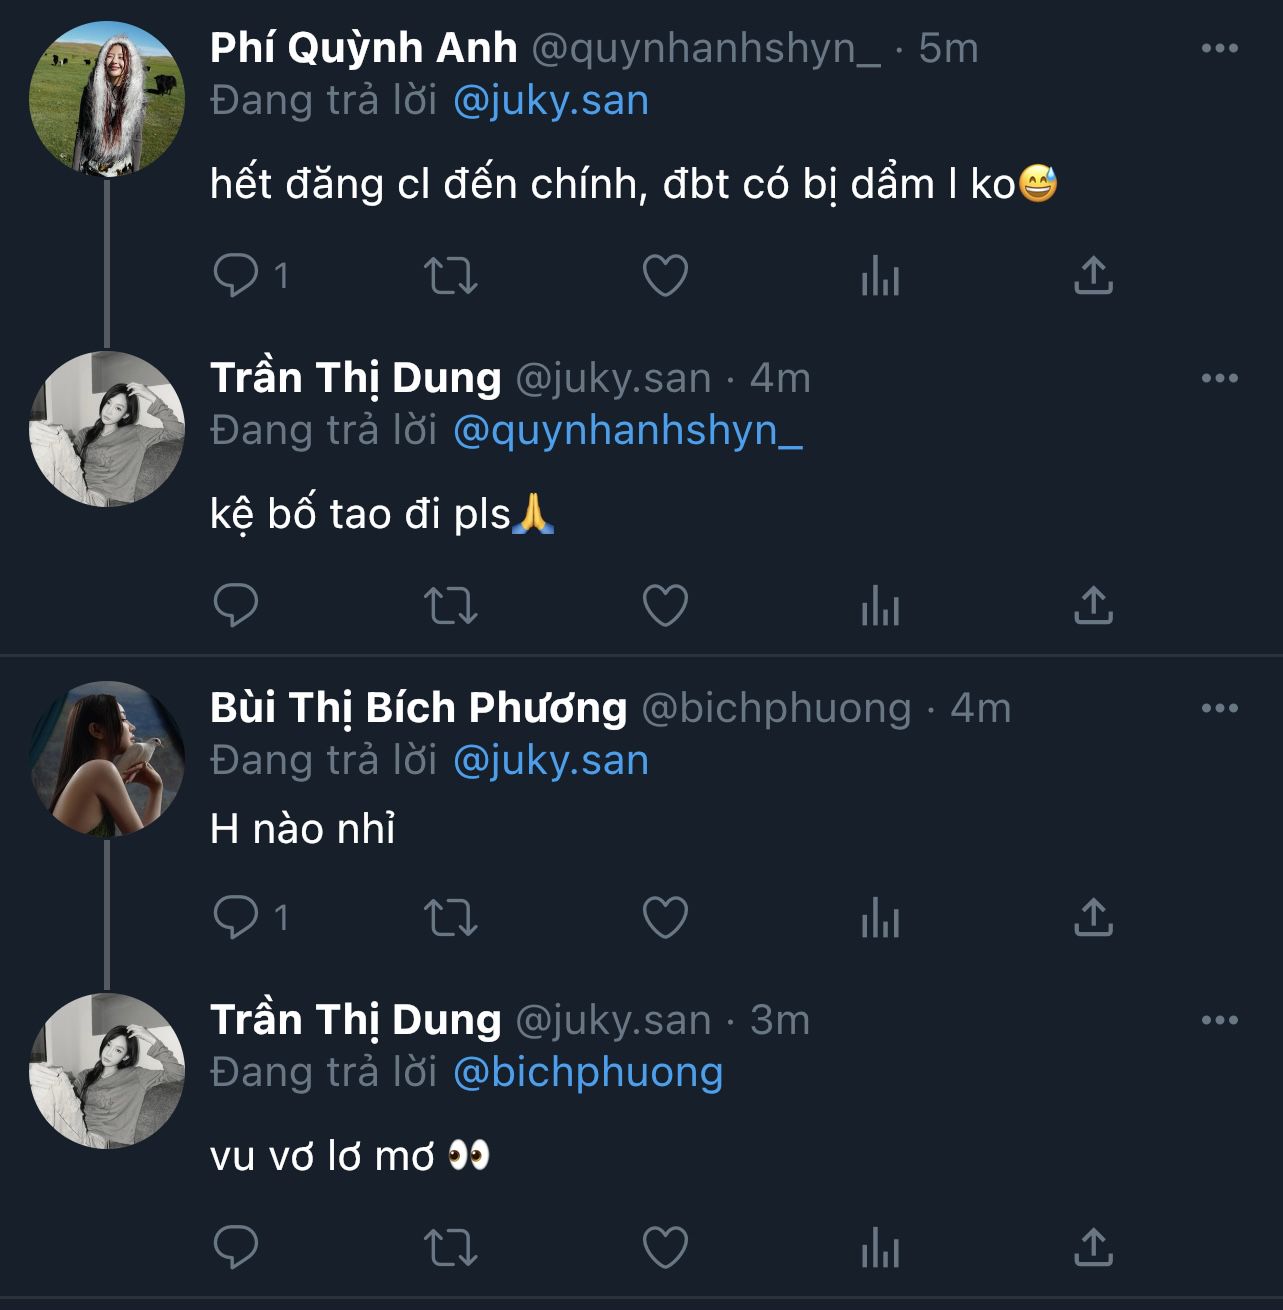Image resolution: width=1283 pixels, height=1310 pixels.
Task: View analytics for the "vu vơ lơ mơ" tweet
Action: point(880,1247)
